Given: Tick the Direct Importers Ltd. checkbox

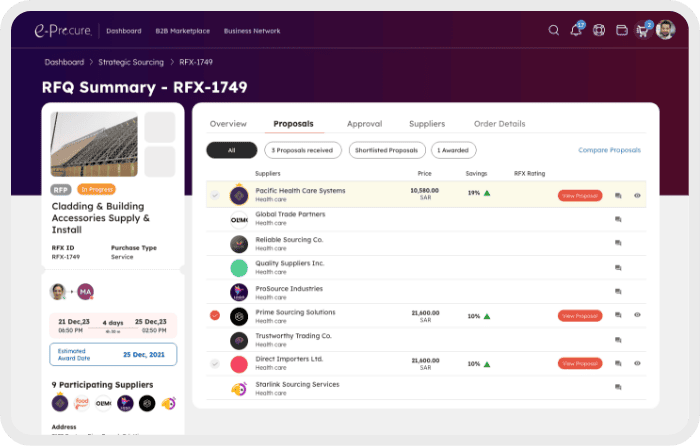Looking at the screenshot, I should pos(215,363).
